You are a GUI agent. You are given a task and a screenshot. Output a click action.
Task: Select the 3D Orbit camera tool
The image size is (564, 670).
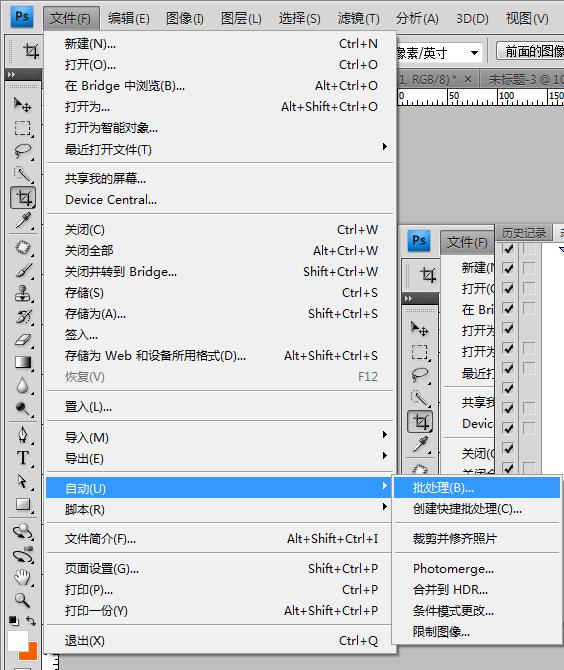pos(23,555)
